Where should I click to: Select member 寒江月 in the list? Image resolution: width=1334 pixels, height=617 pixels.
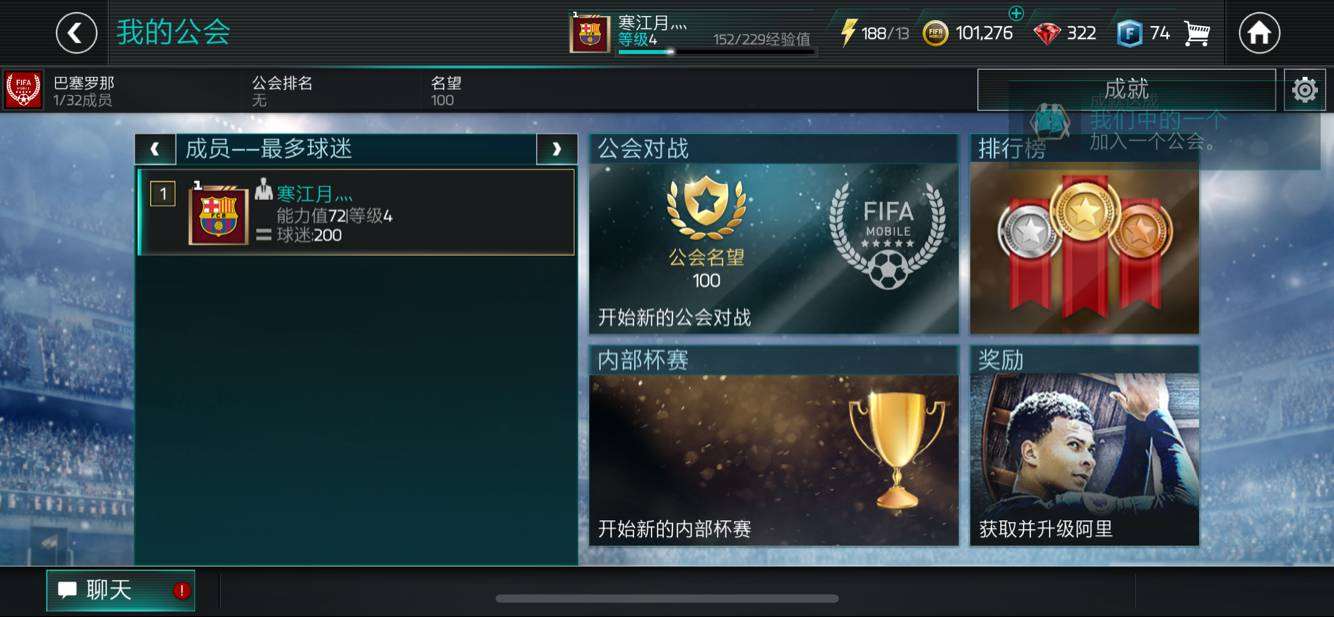[356, 212]
